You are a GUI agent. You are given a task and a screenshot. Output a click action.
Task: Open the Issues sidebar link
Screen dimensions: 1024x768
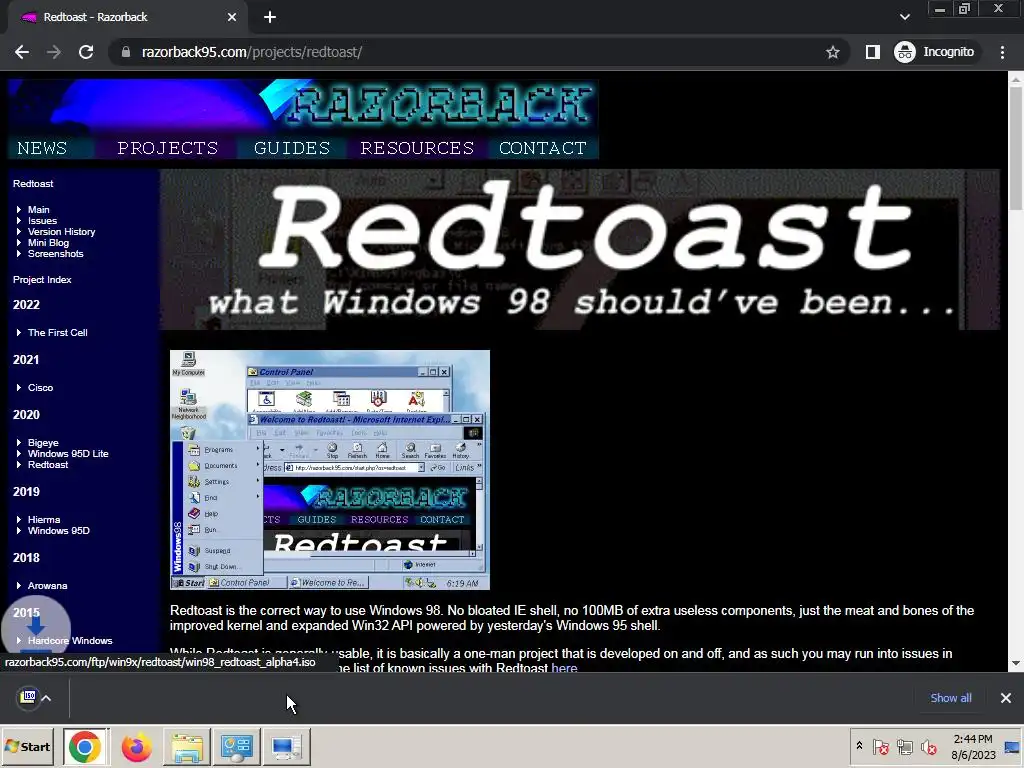(x=42, y=221)
